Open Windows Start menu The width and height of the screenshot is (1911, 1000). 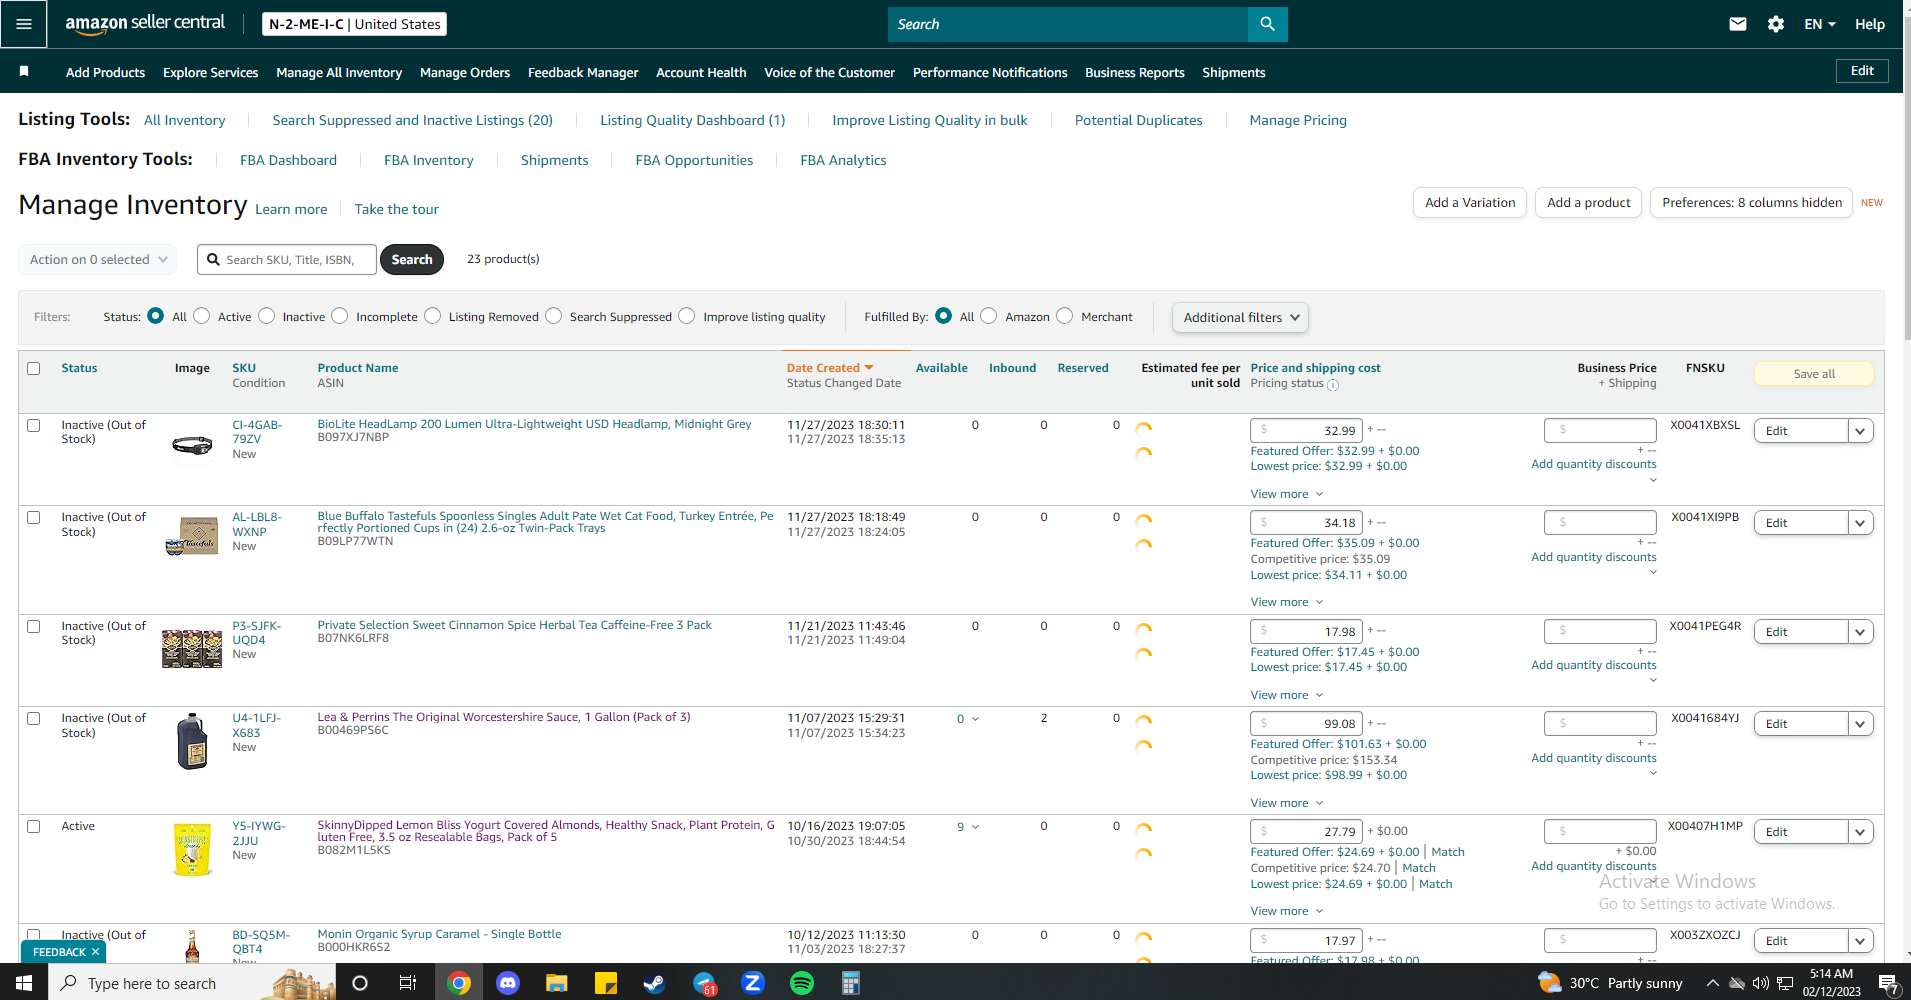pyautogui.click(x=24, y=983)
